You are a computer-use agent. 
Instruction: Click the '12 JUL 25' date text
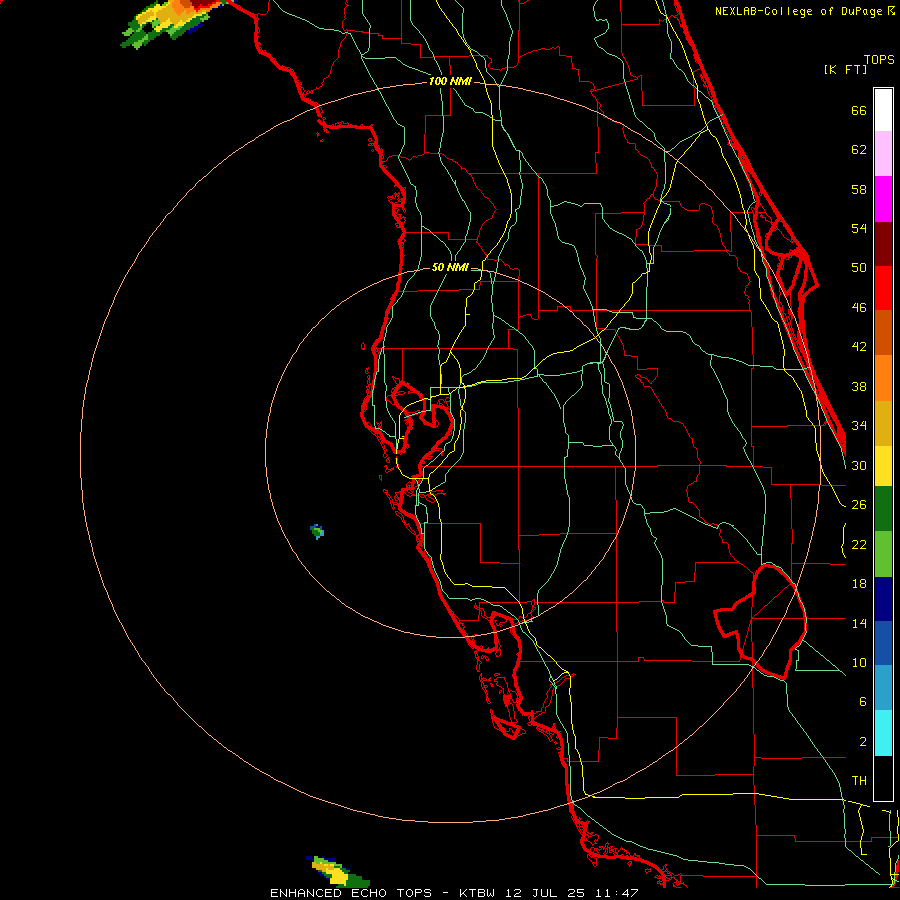[x=547, y=893]
